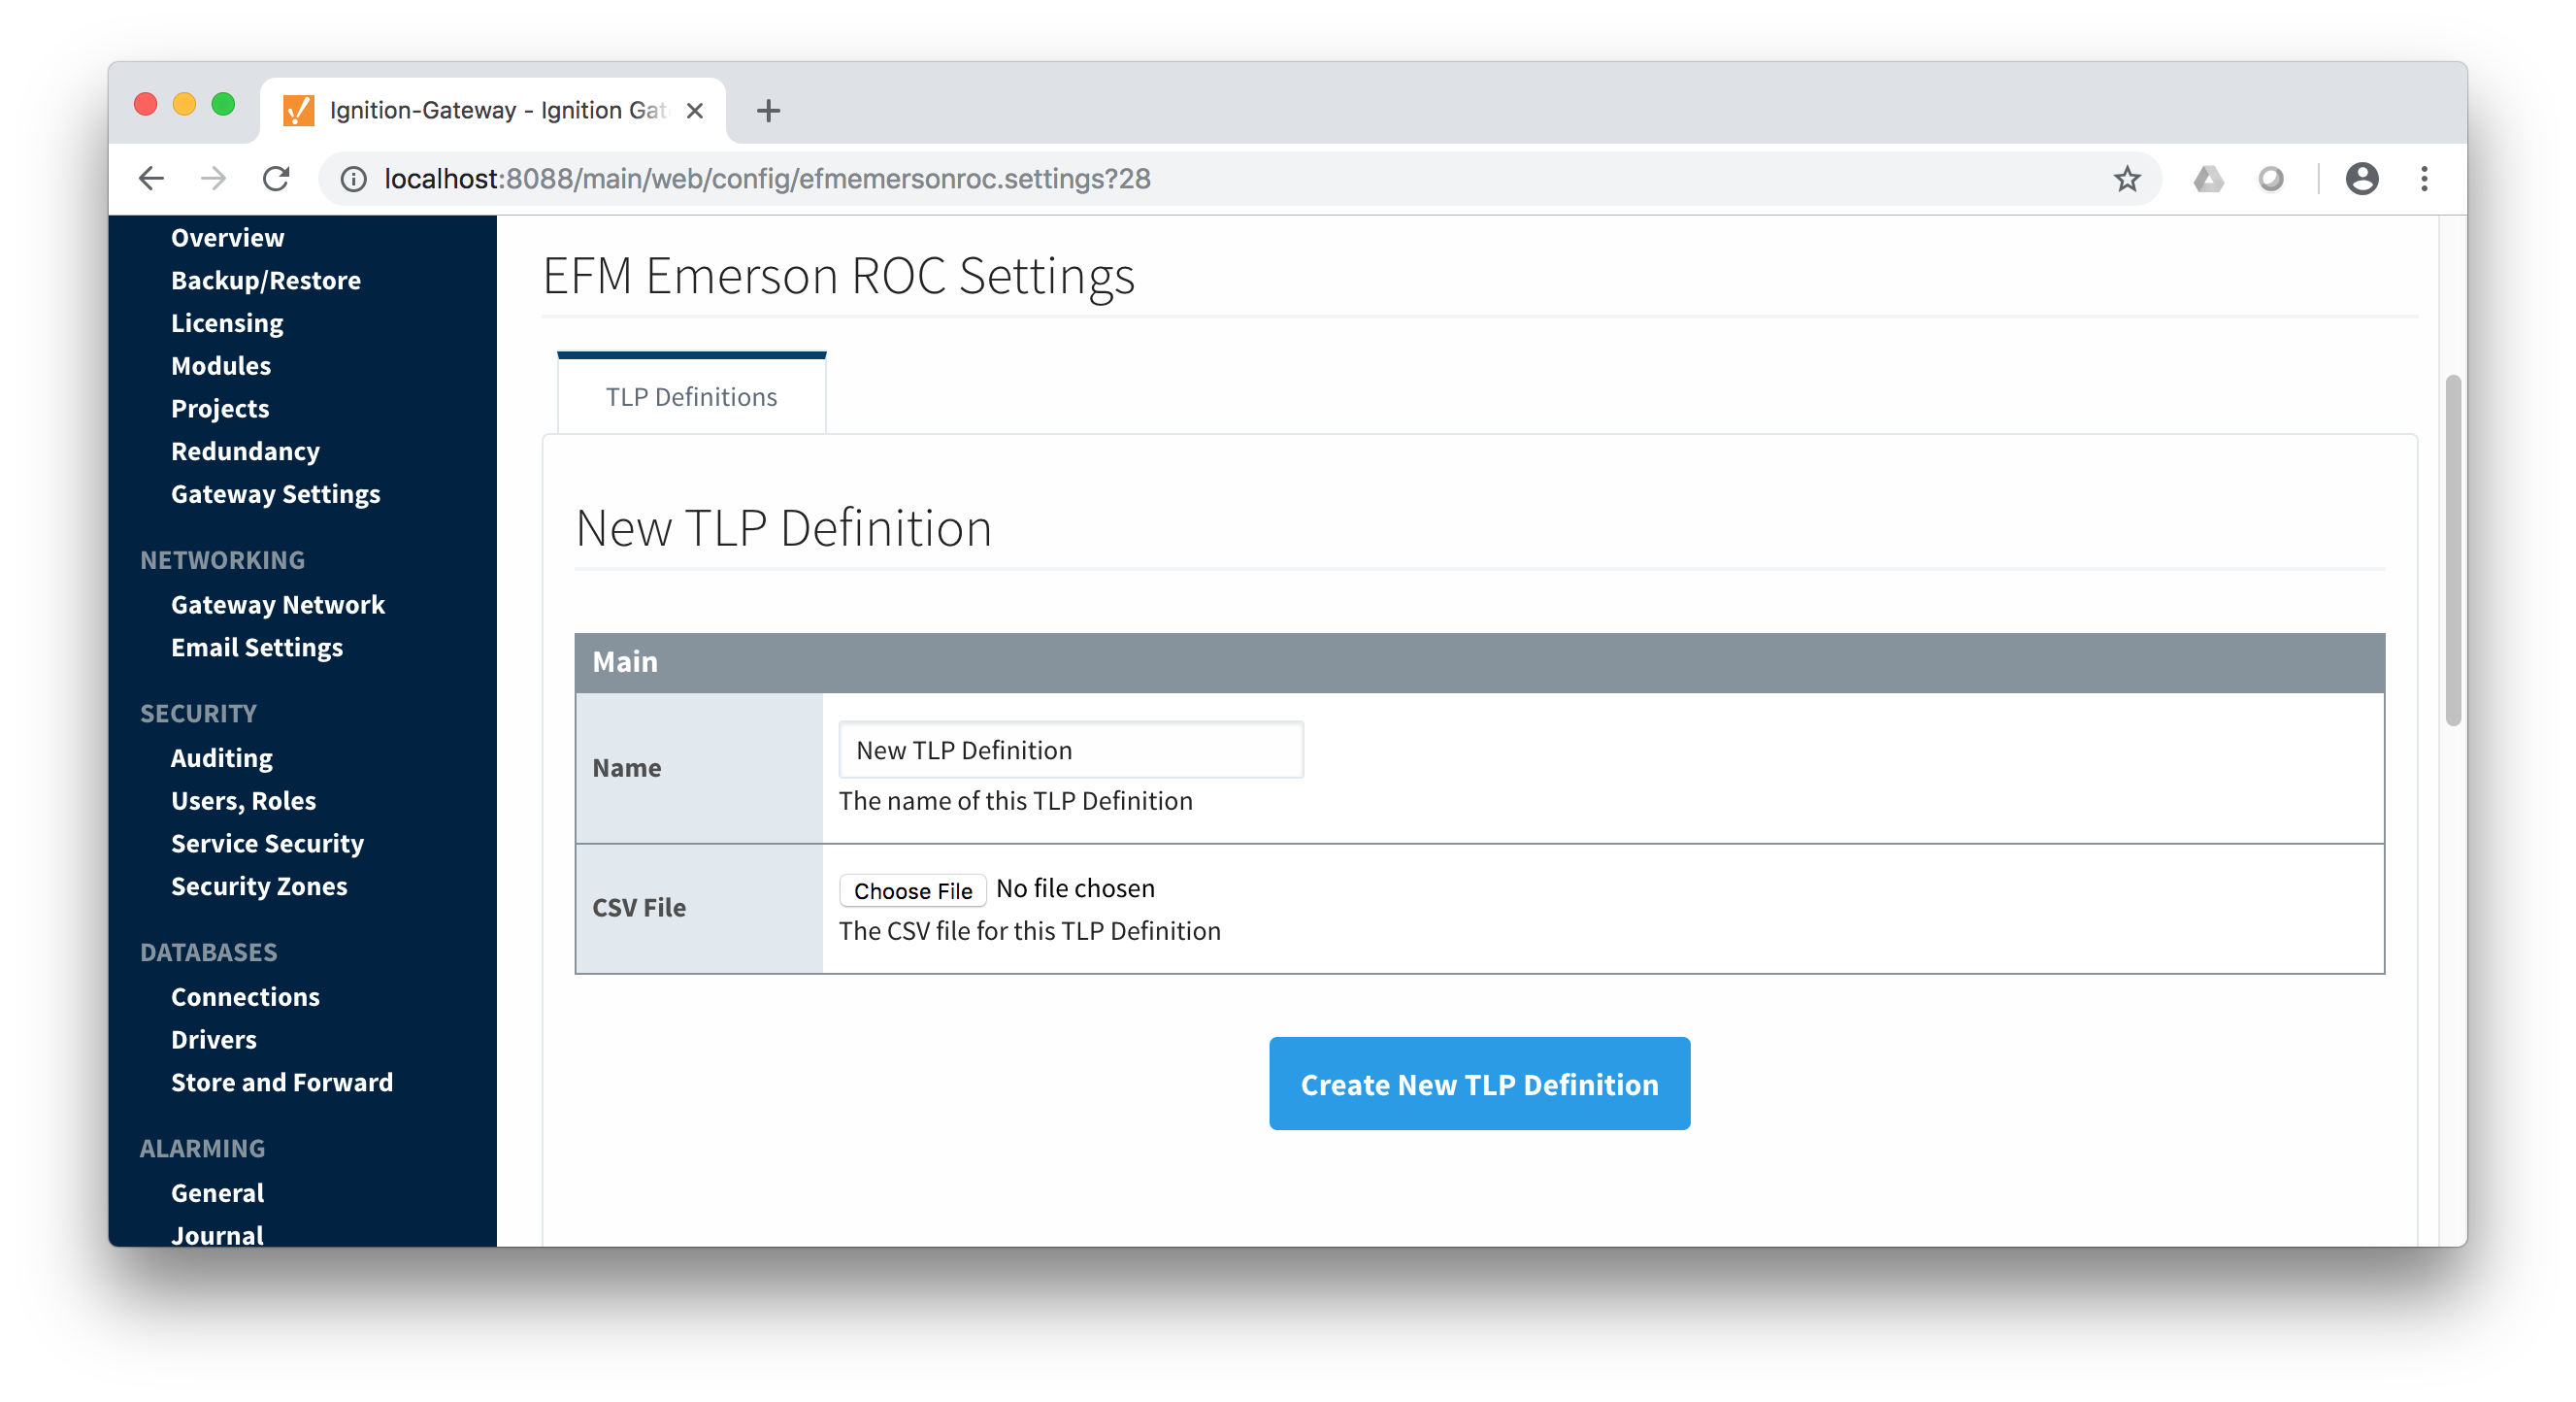2576x1402 pixels.
Task: Open Auditing in the sidebar
Action: 221,757
